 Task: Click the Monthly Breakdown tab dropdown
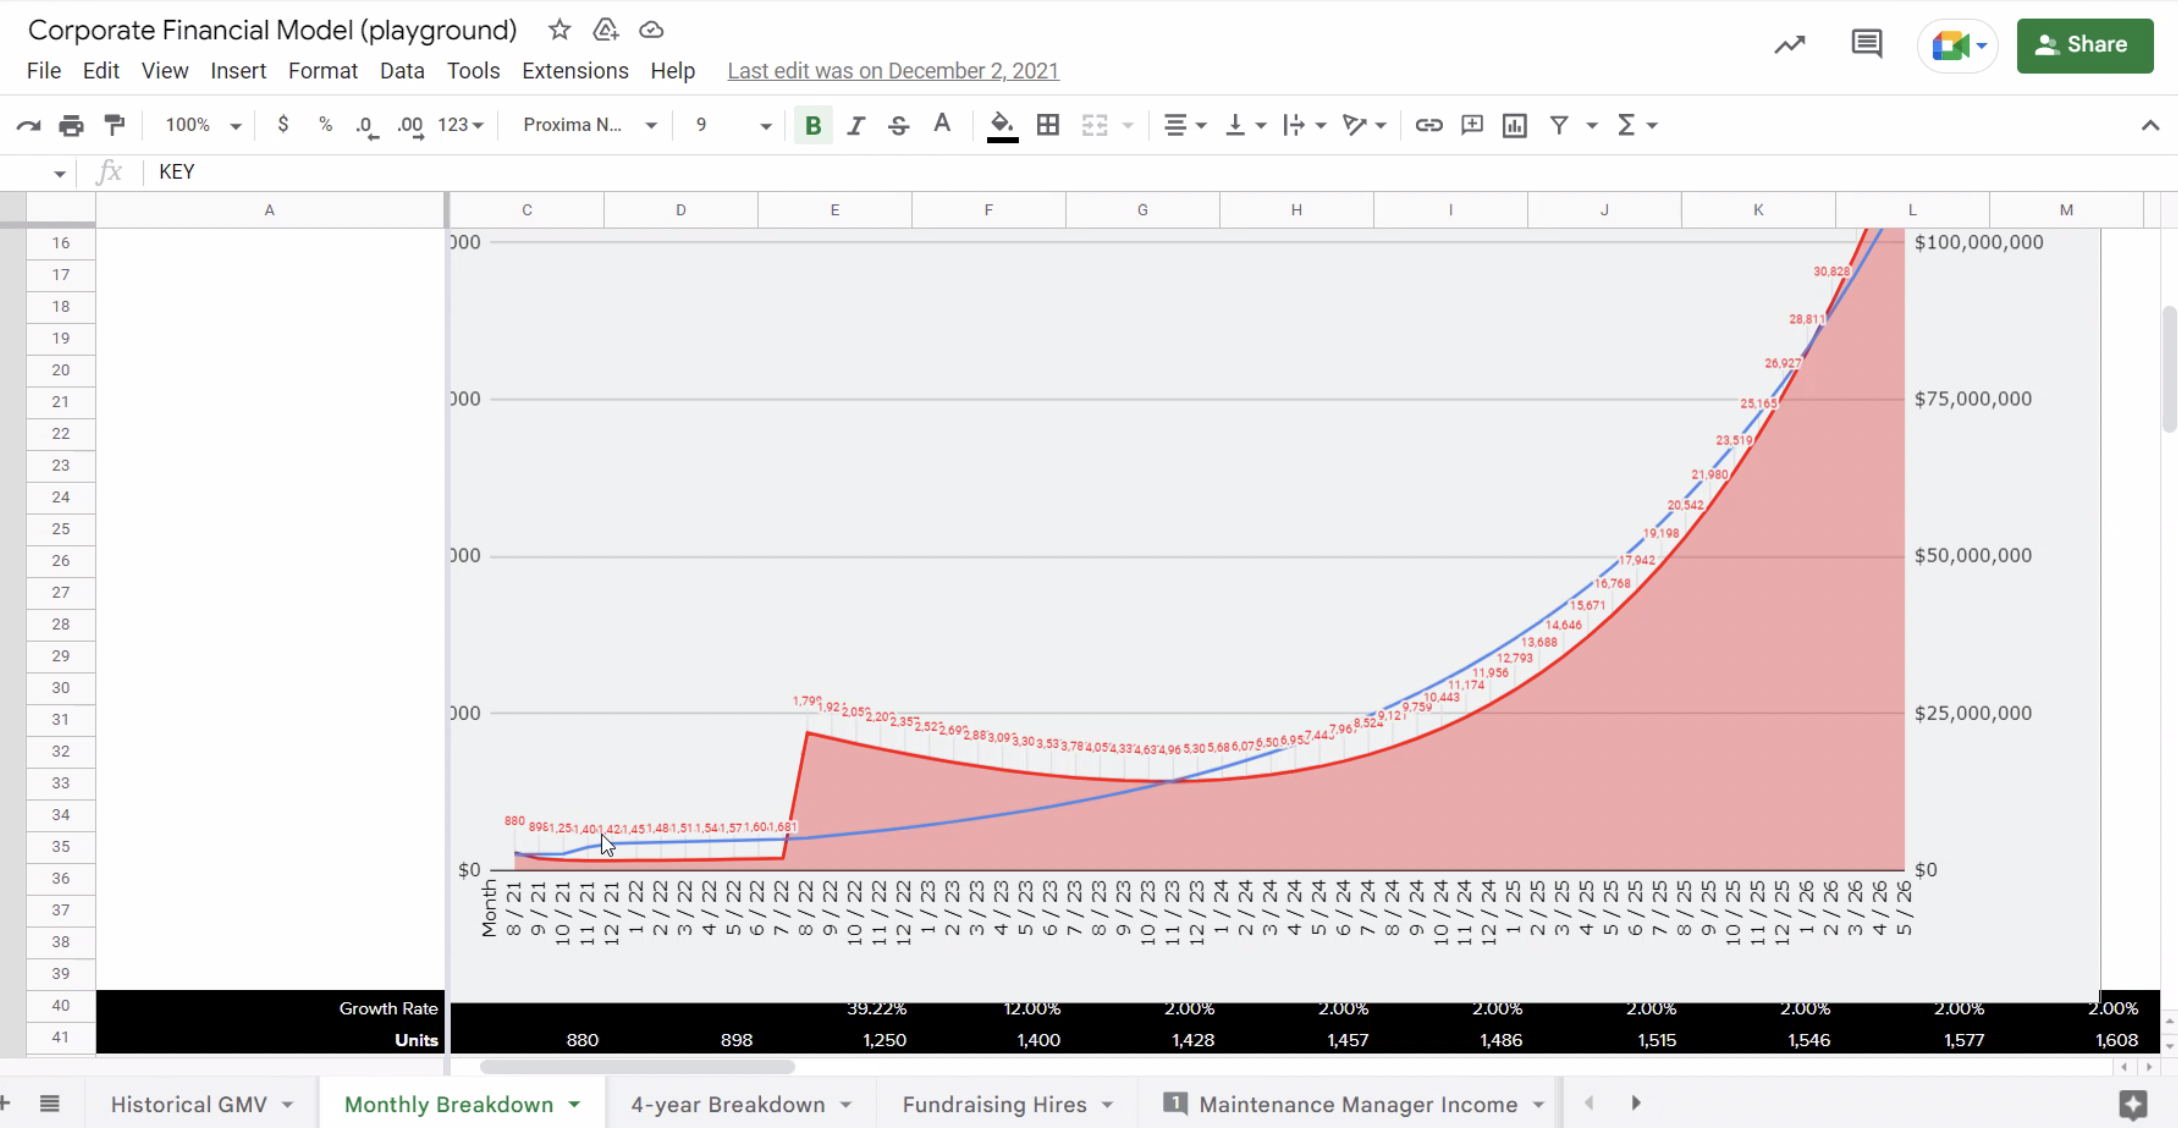pos(574,1104)
